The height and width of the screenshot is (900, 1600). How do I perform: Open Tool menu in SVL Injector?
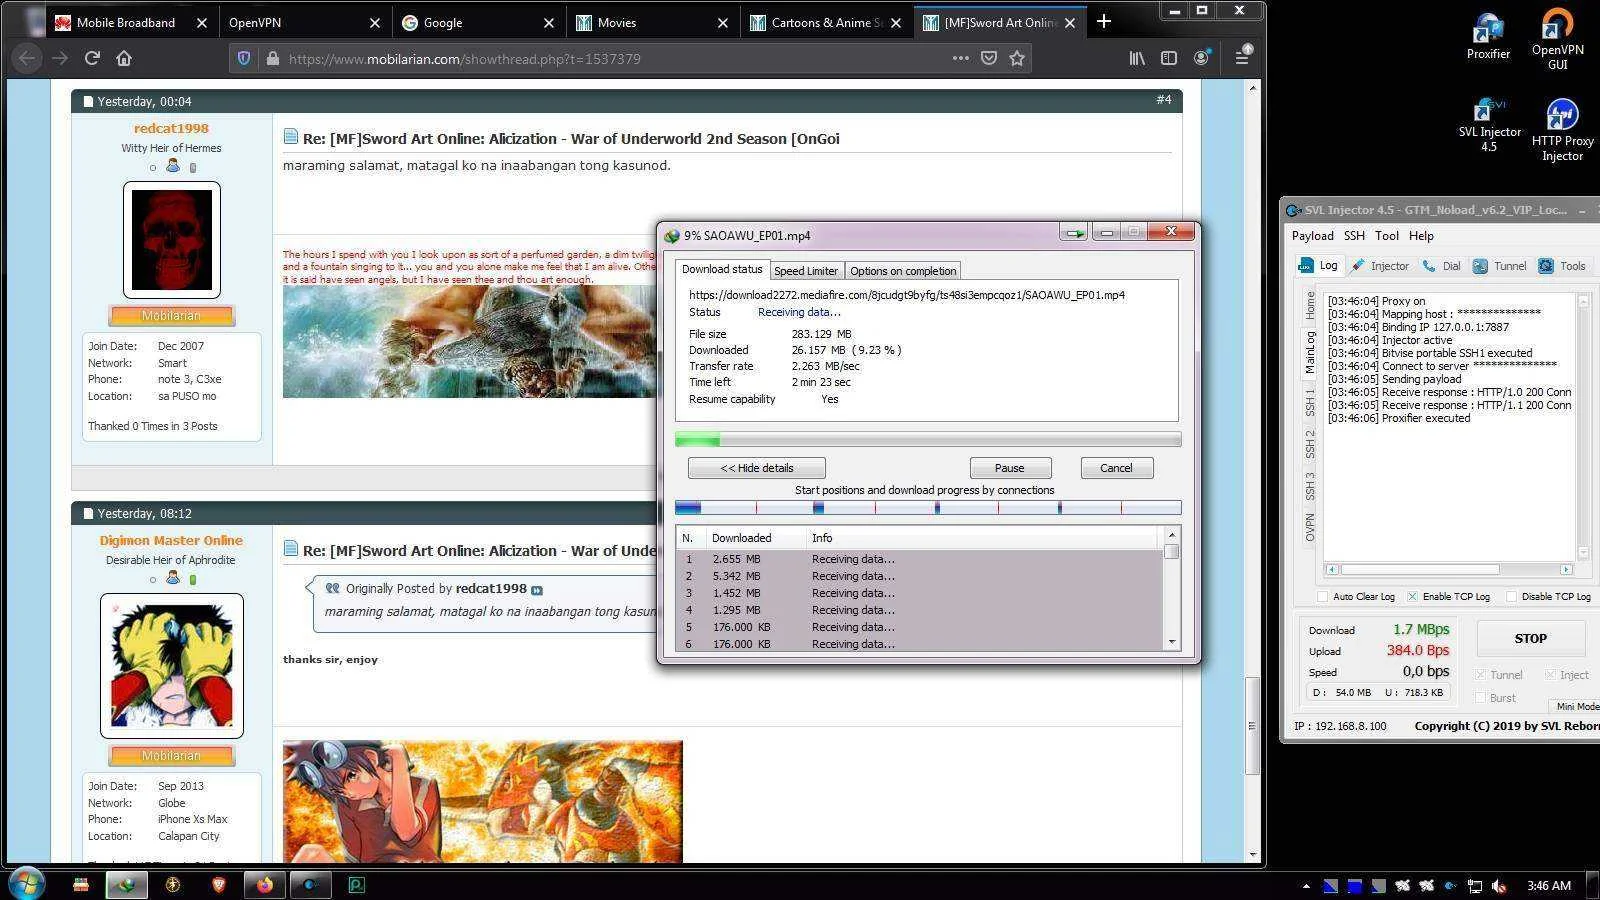1386,236
